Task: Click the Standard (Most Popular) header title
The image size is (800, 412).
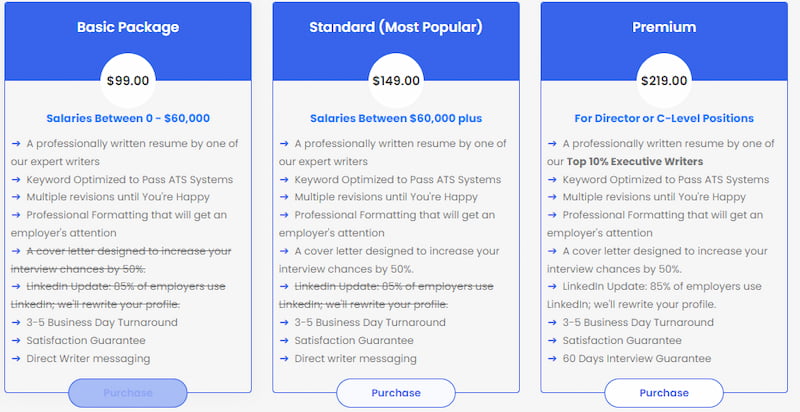Action: point(396,27)
